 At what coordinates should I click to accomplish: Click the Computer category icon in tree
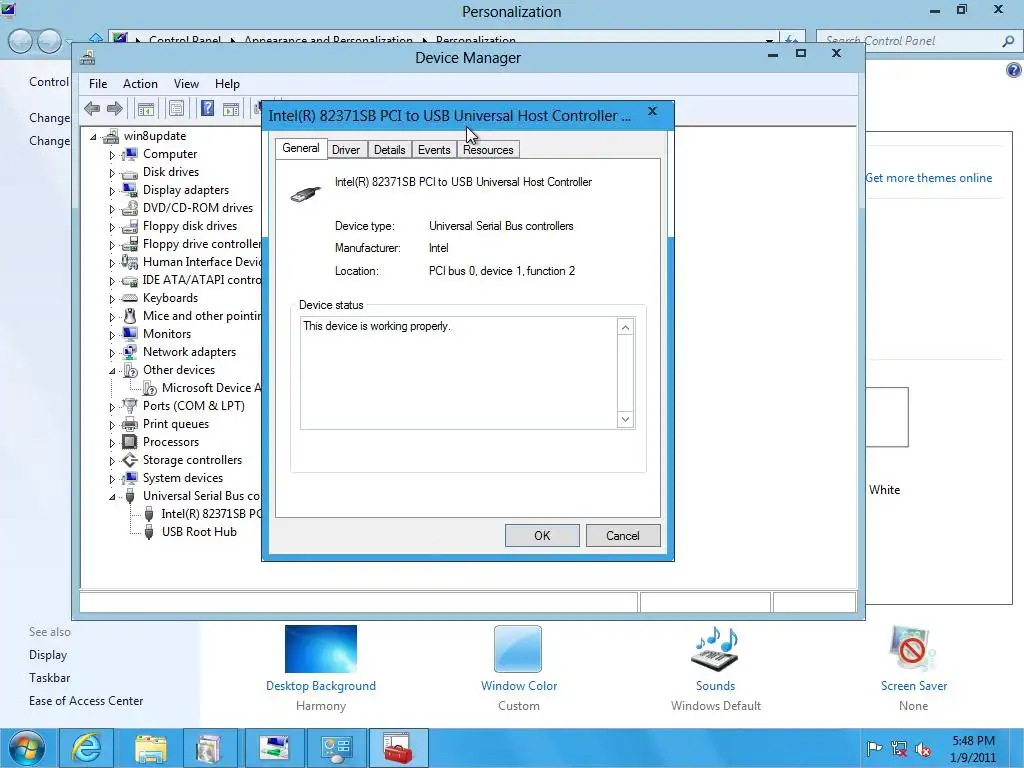[130, 154]
